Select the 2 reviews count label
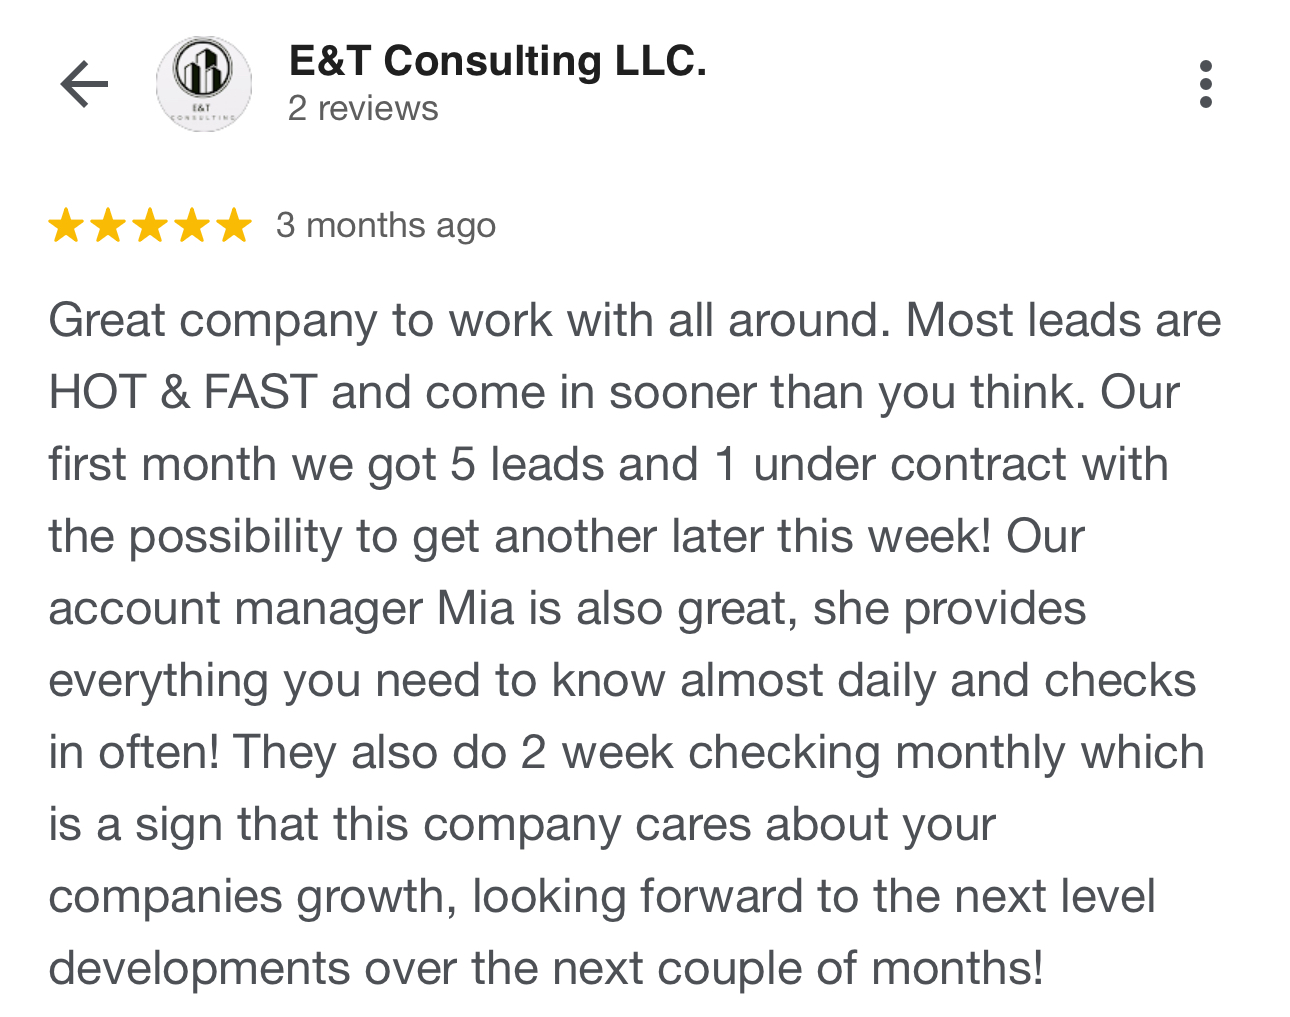1290x1017 pixels. point(363,108)
